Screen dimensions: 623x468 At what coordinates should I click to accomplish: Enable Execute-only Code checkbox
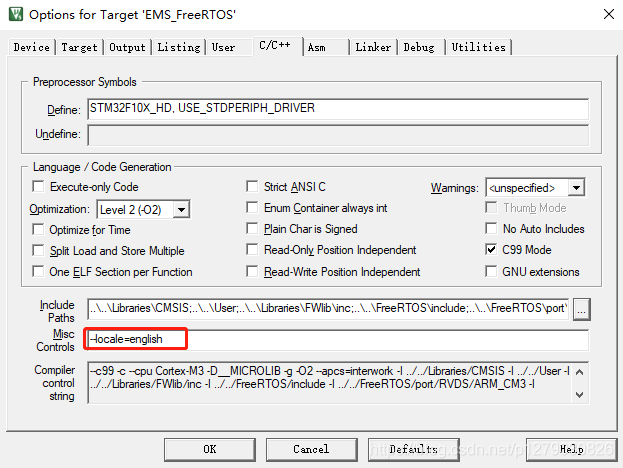tap(38, 186)
